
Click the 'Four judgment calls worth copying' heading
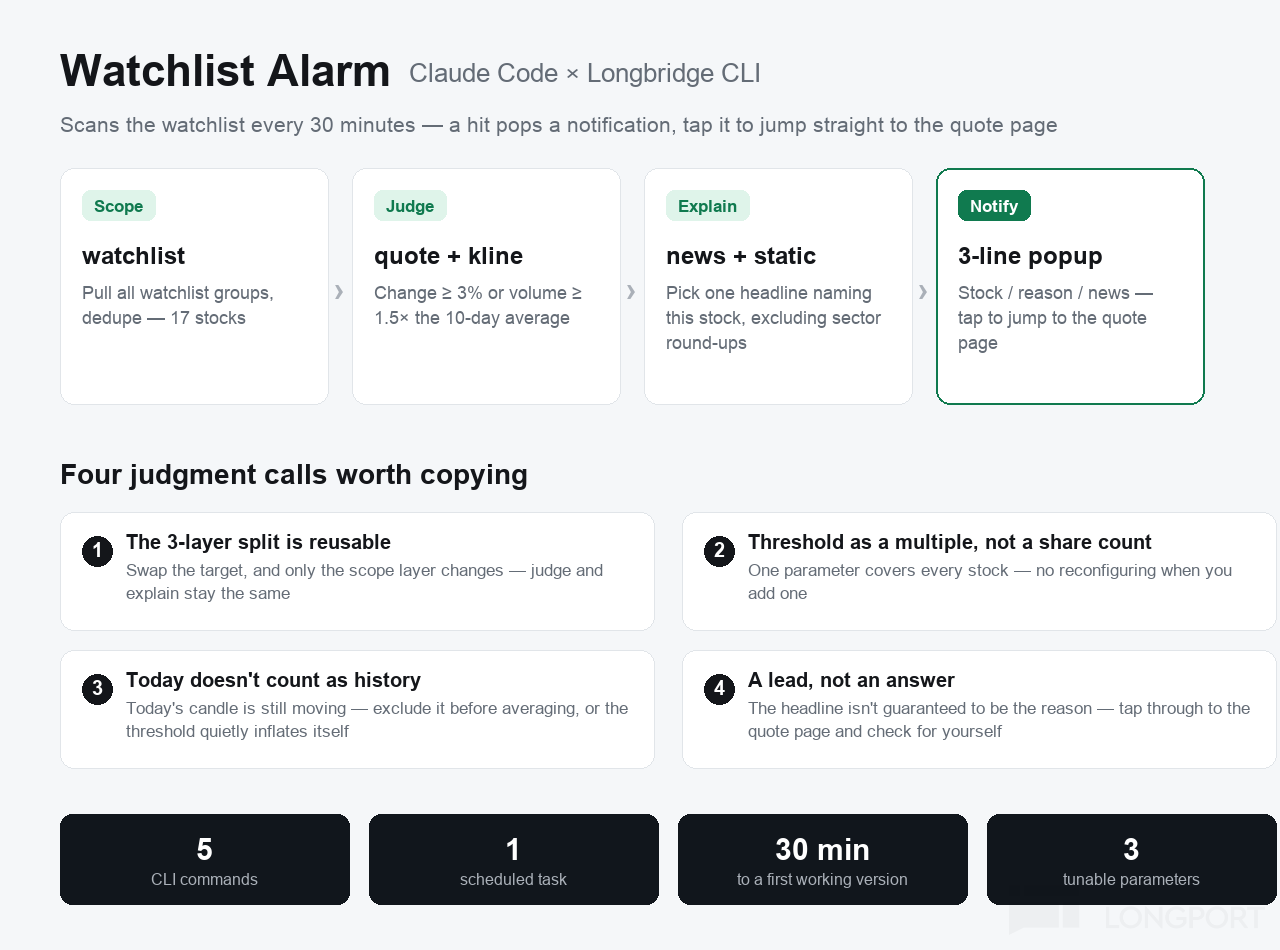294,474
